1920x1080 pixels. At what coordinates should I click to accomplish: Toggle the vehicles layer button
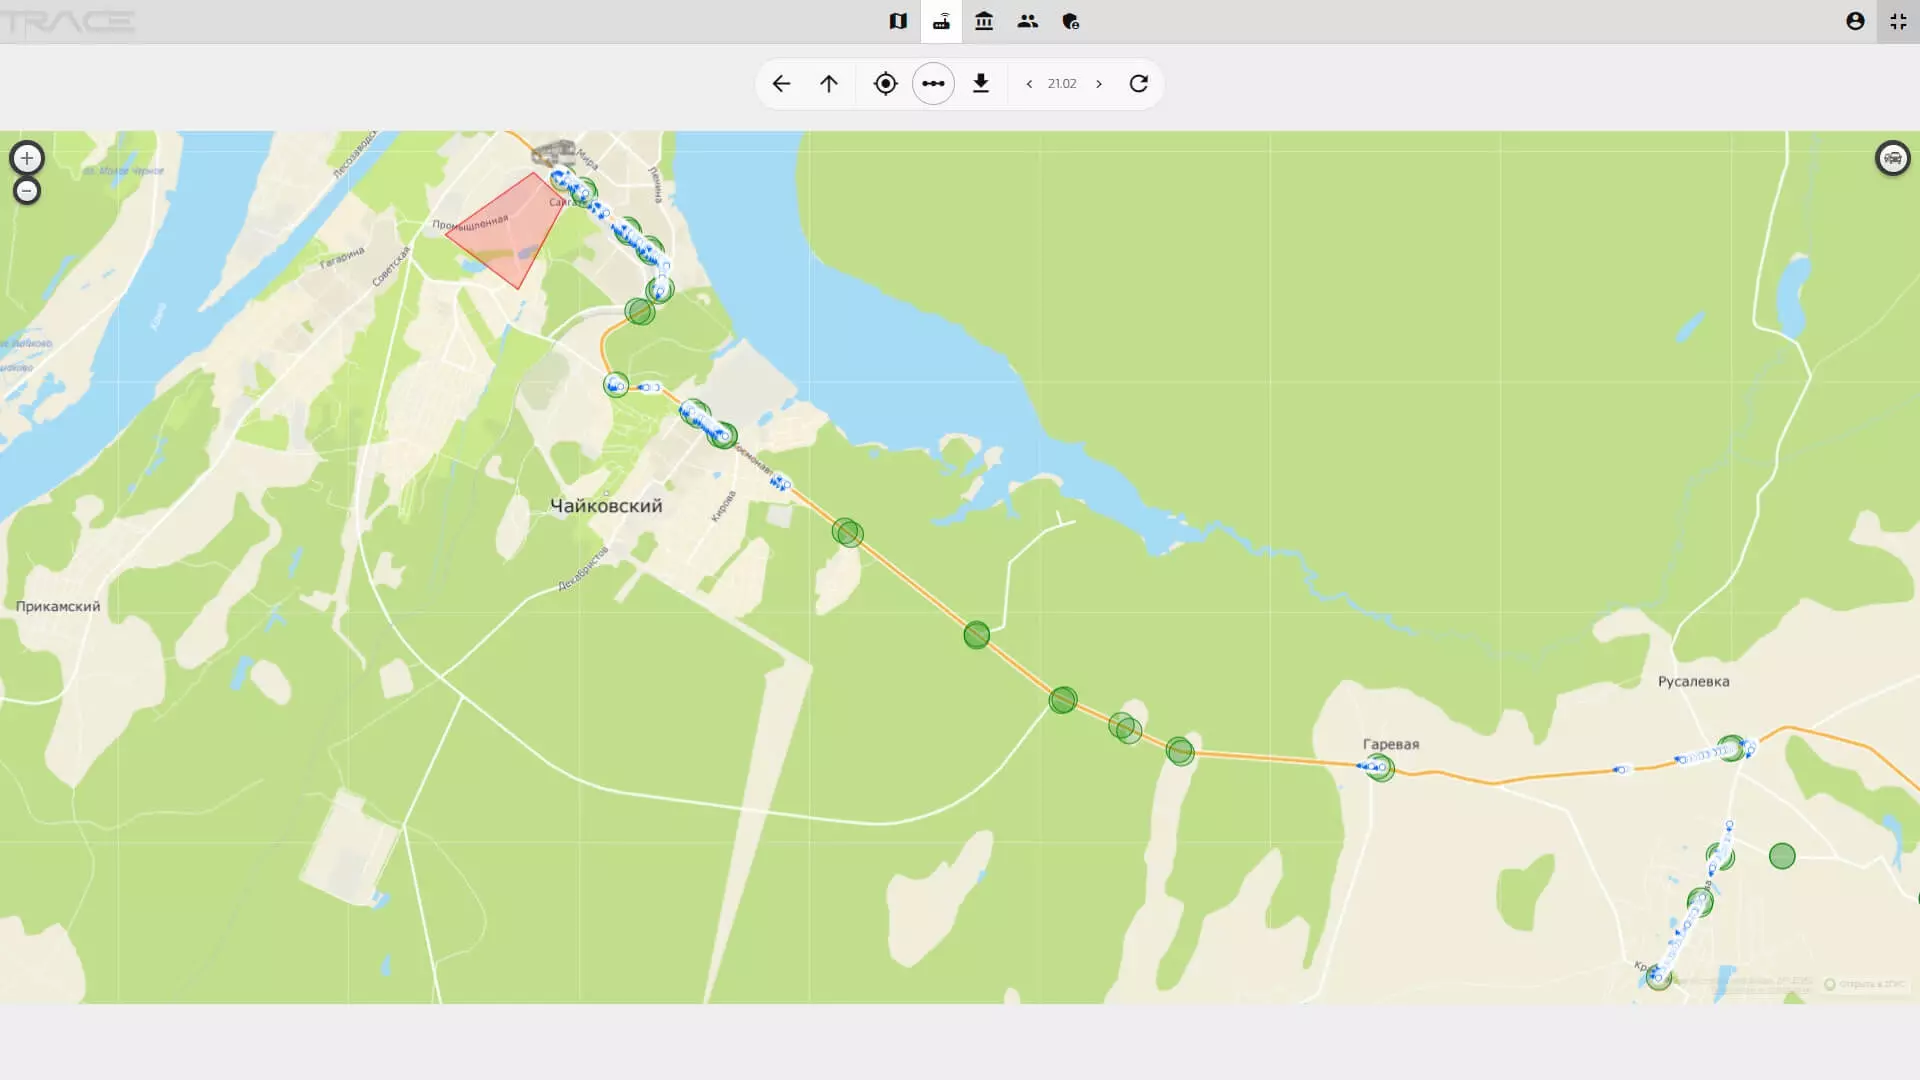1892,158
